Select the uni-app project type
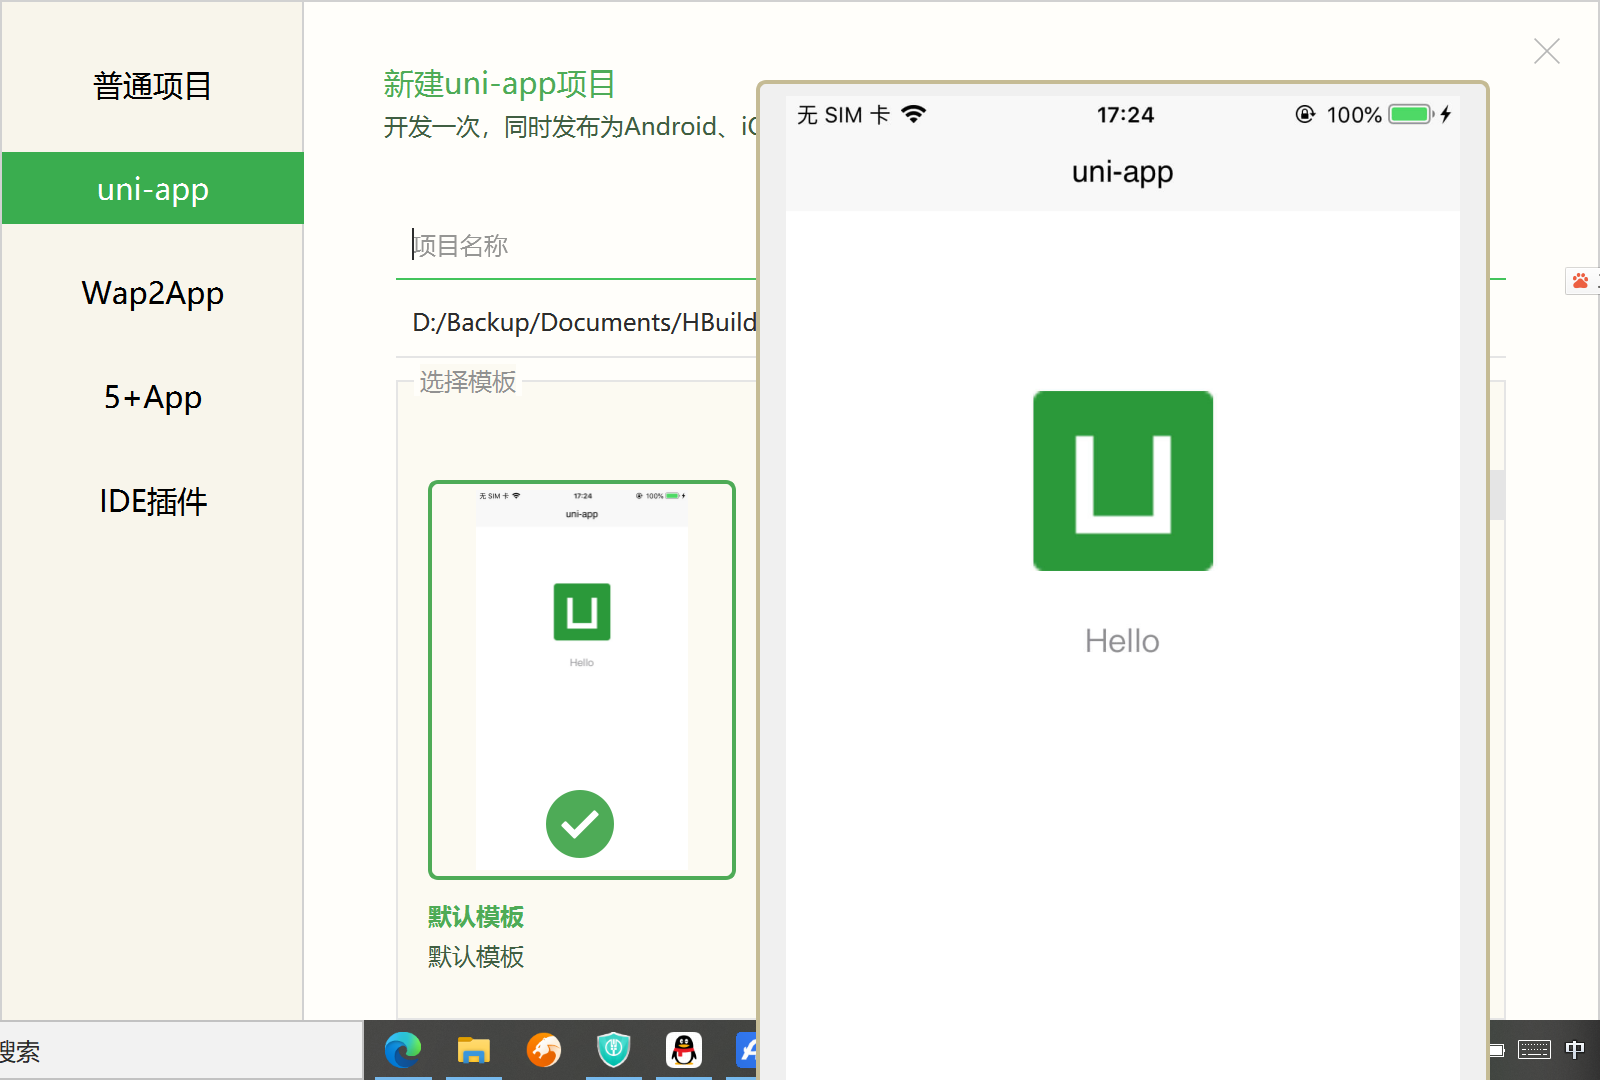 tap(152, 188)
